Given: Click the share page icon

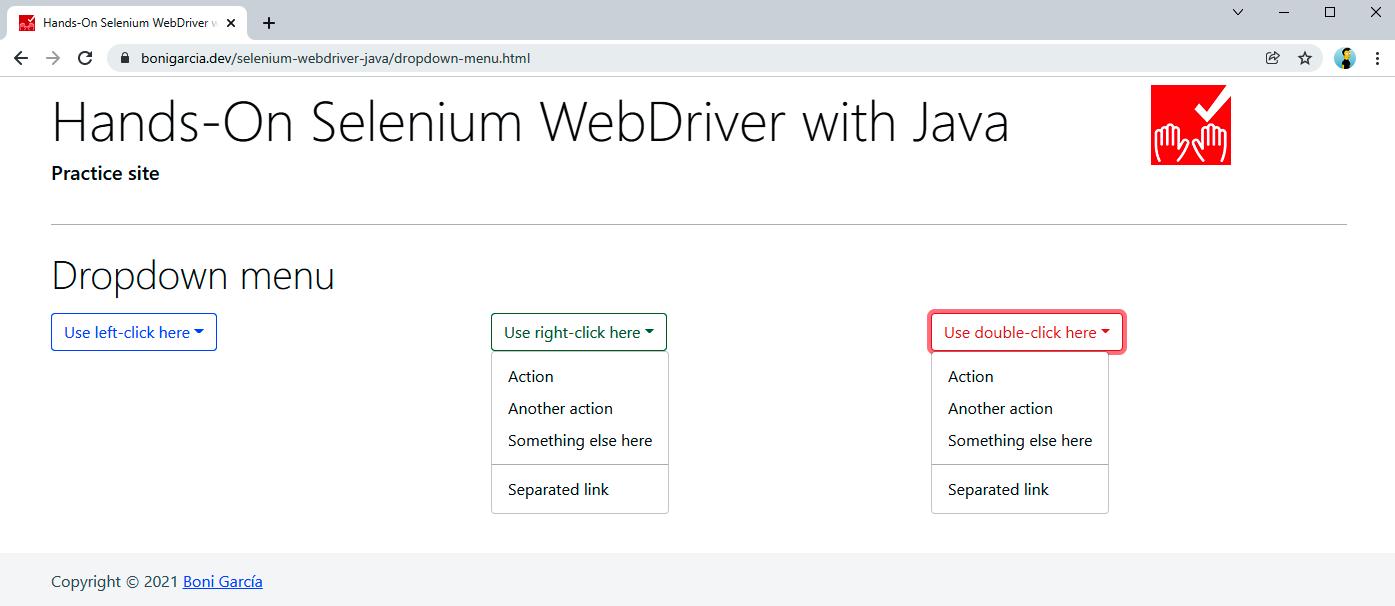Looking at the screenshot, I should 1273,58.
